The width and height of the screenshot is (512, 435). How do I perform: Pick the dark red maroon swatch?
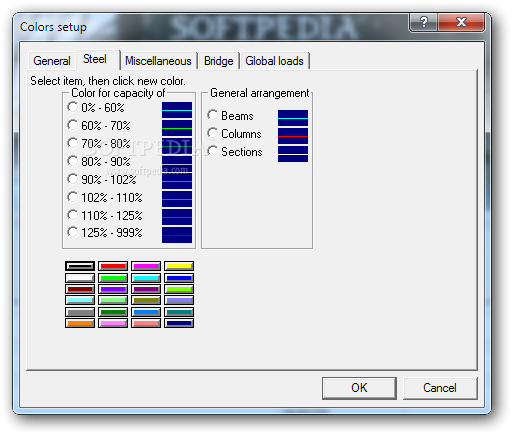(80, 289)
